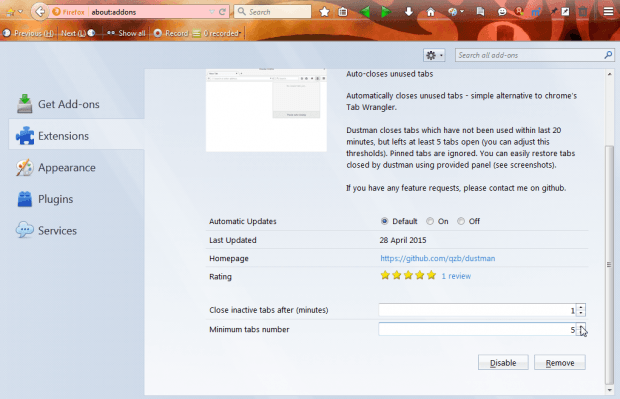This screenshot has height=399, width=620.
Task: Click the reload button in address bar
Action: pos(223,12)
